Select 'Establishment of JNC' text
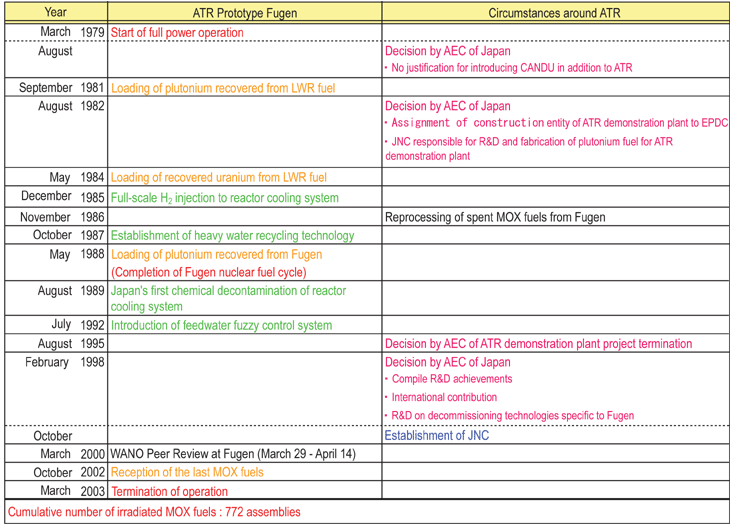 pyautogui.click(x=437, y=436)
